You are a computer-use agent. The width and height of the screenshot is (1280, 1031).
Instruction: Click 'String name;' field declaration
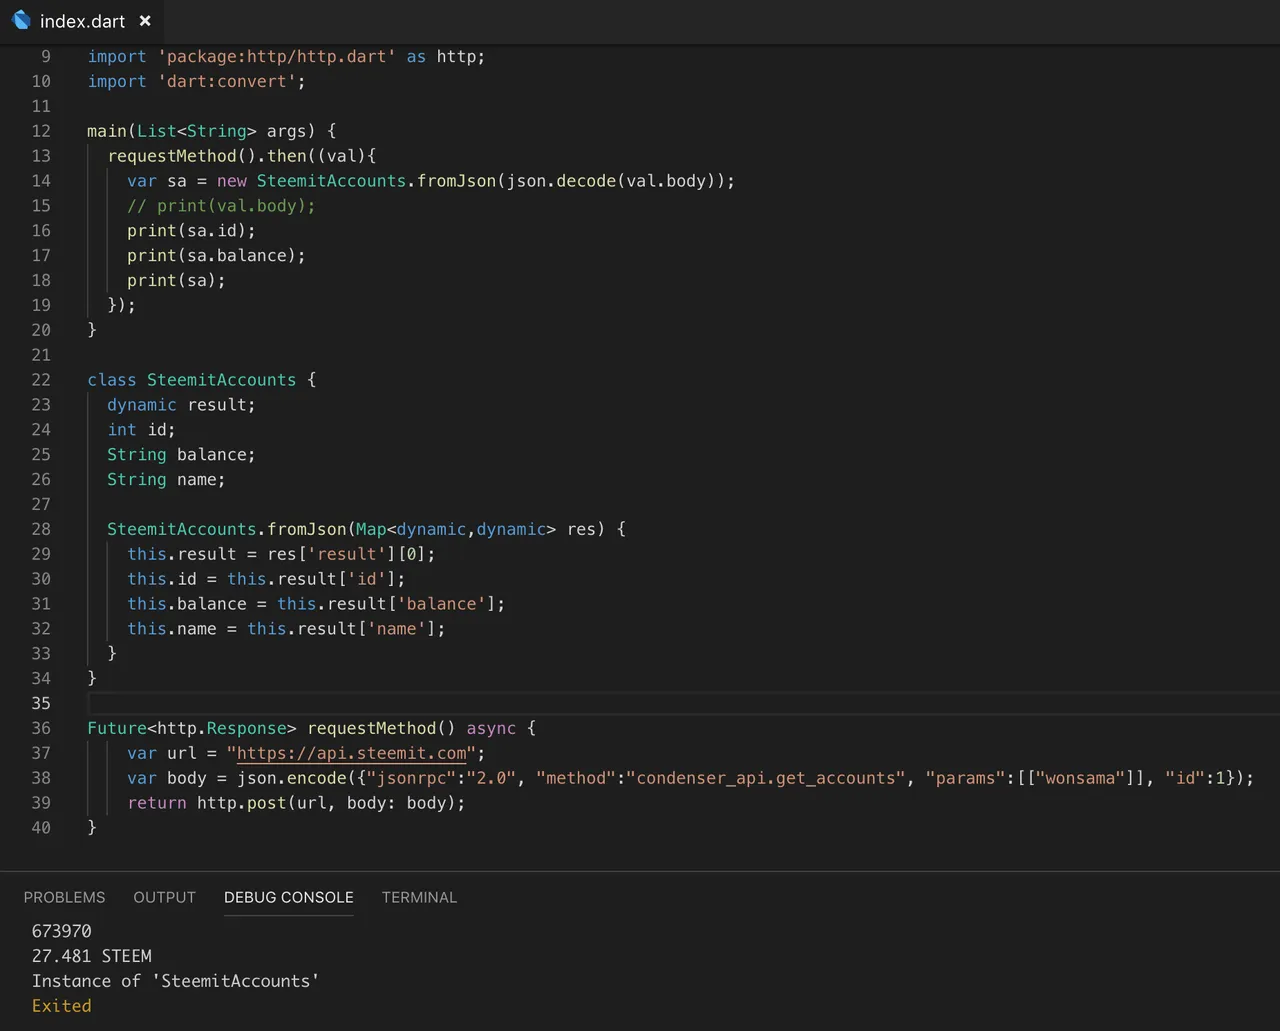click(x=166, y=480)
